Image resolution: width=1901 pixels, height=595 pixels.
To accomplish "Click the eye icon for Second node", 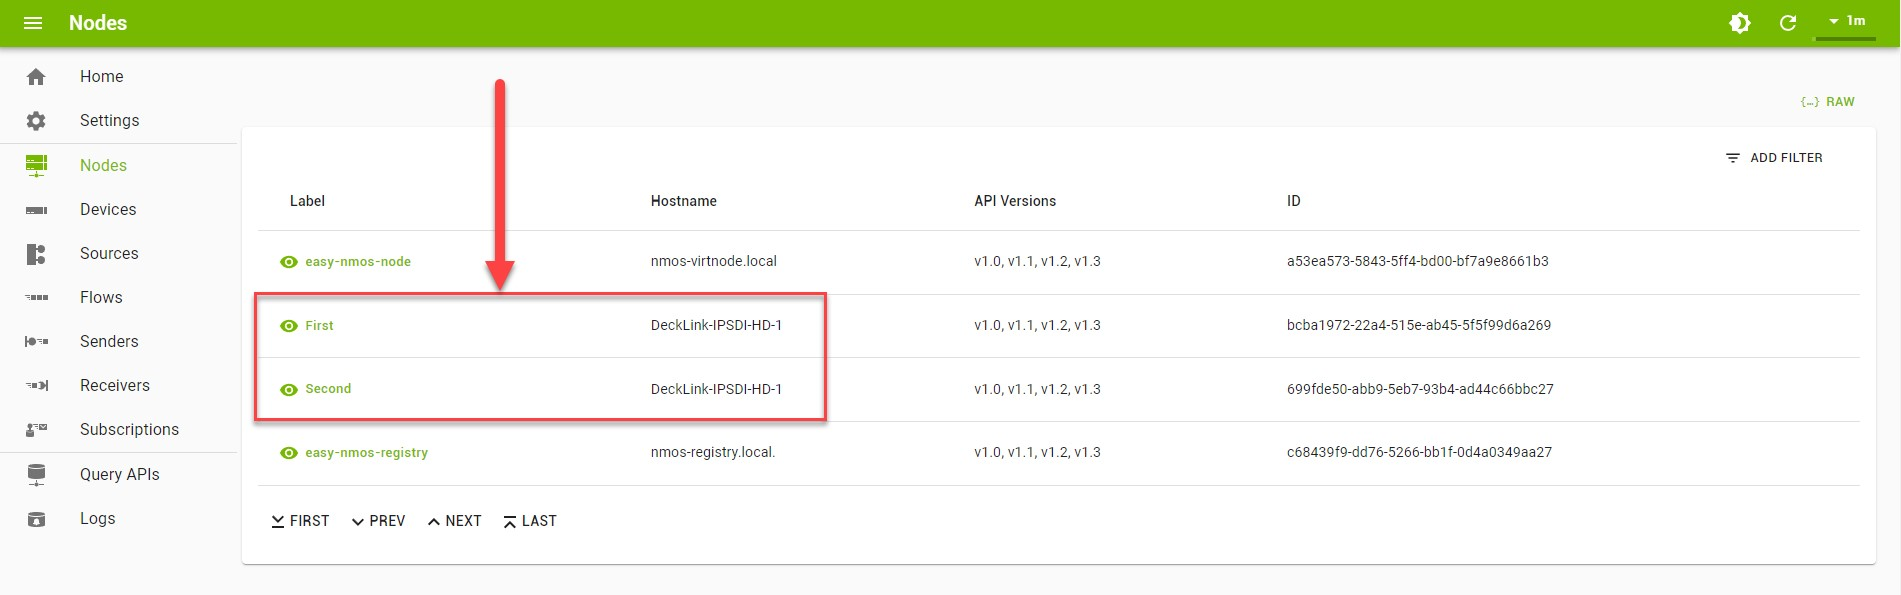I will pyautogui.click(x=289, y=390).
